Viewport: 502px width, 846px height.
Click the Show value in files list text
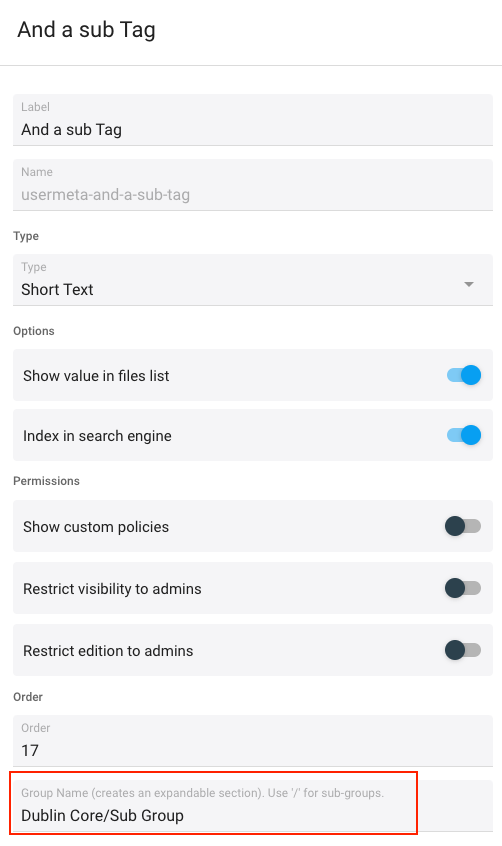pyautogui.click(x=96, y=376)
